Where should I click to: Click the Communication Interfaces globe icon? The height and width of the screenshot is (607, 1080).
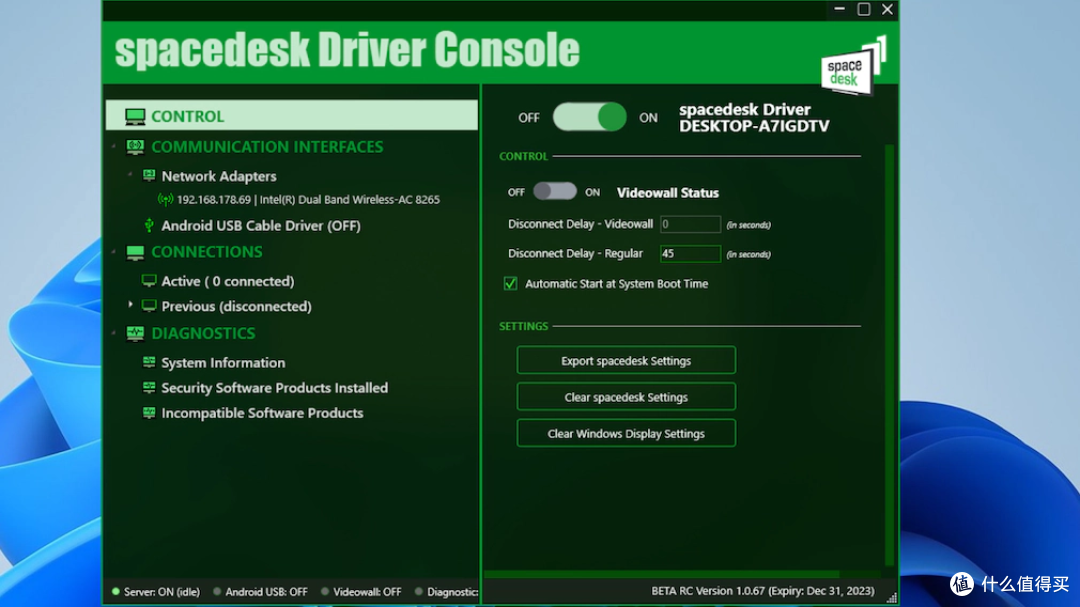point(135,147)
